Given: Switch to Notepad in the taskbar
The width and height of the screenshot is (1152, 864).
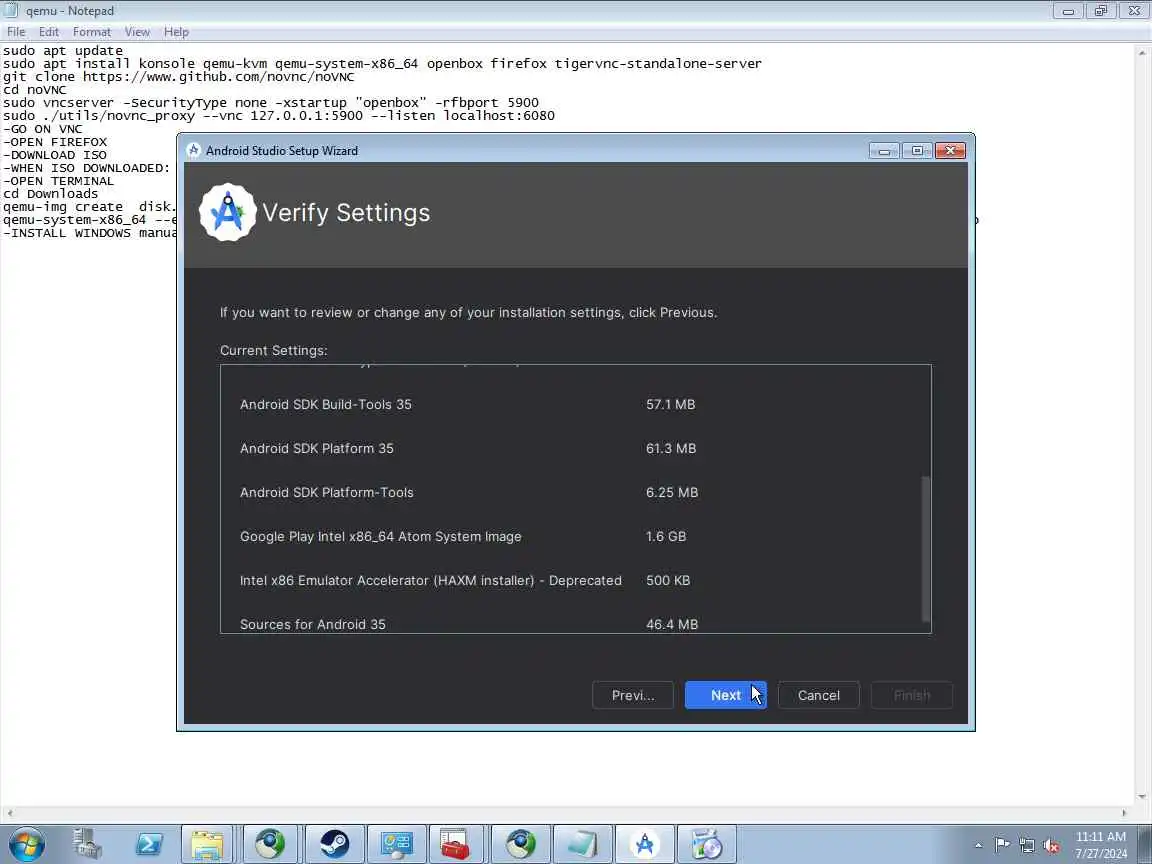Looking at the screenshot, I should tap(582, 844).
